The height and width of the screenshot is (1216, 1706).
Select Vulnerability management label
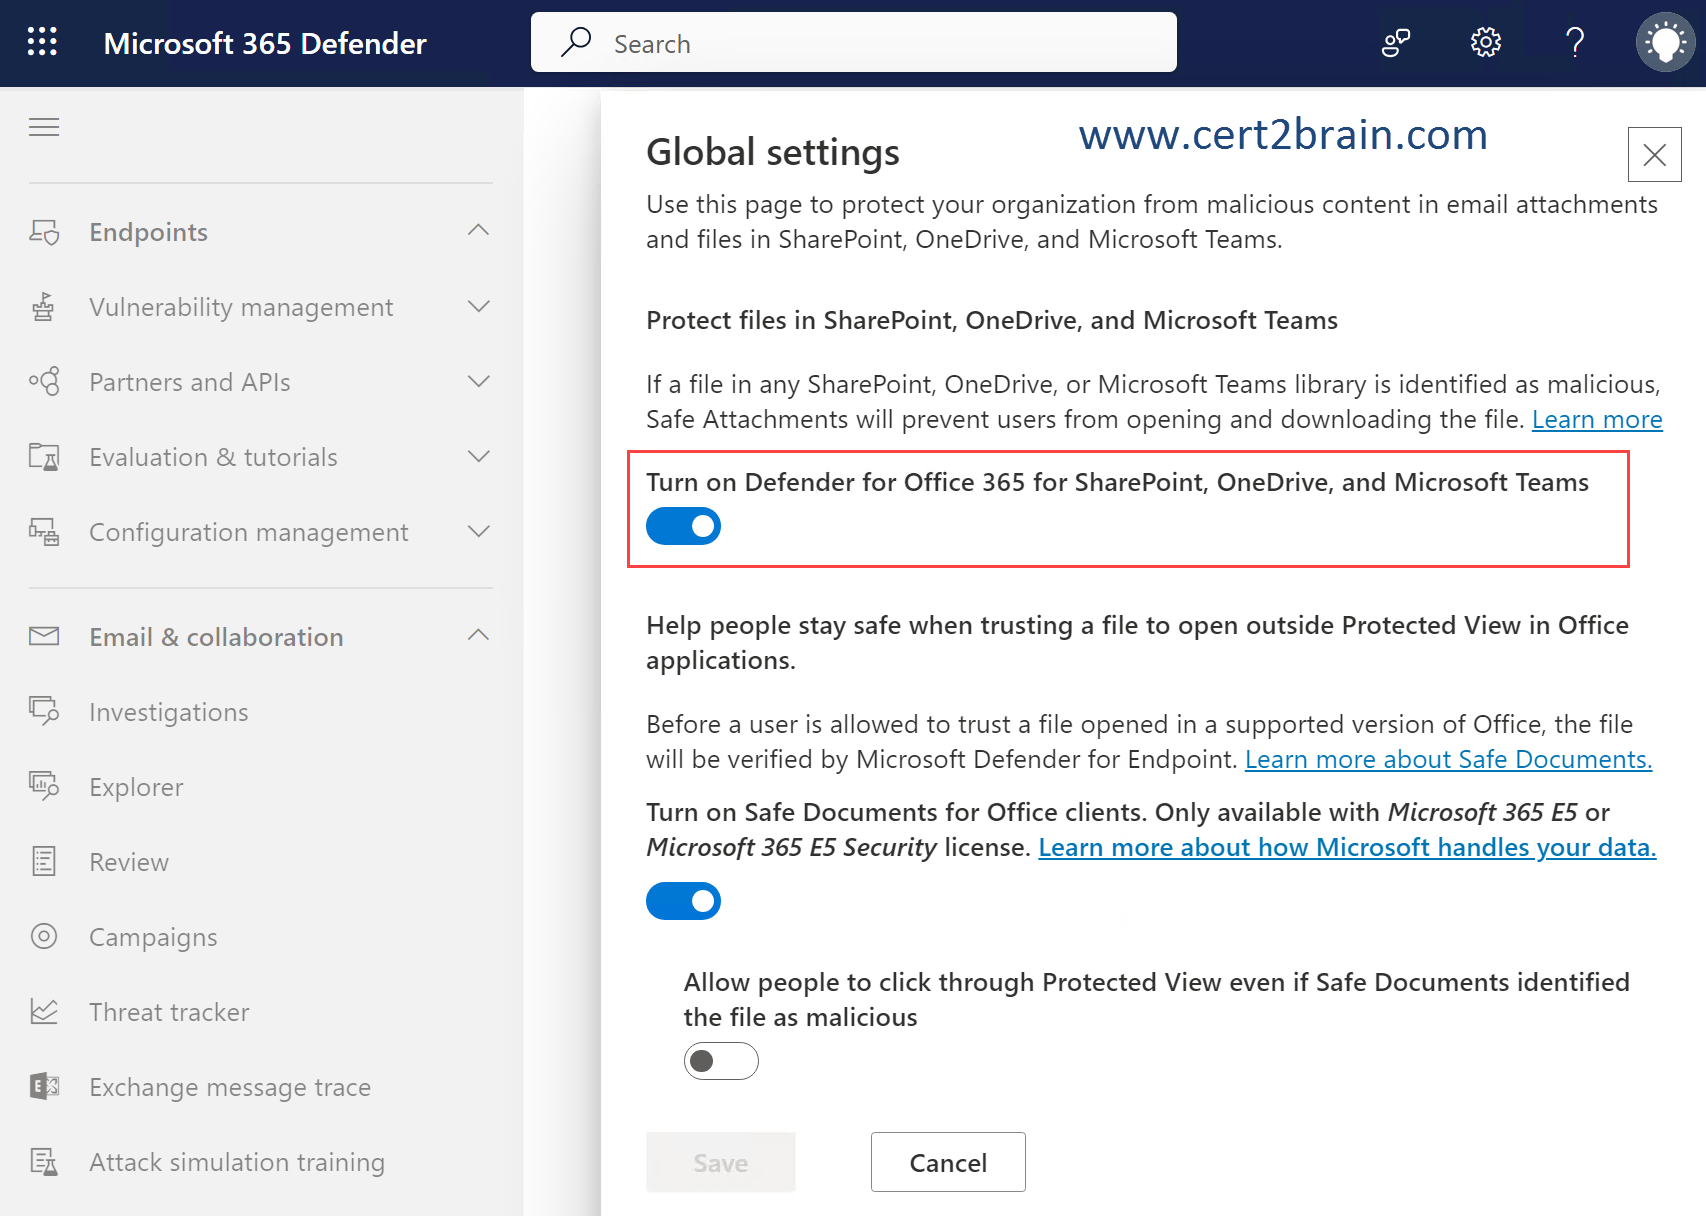(241, 307)
